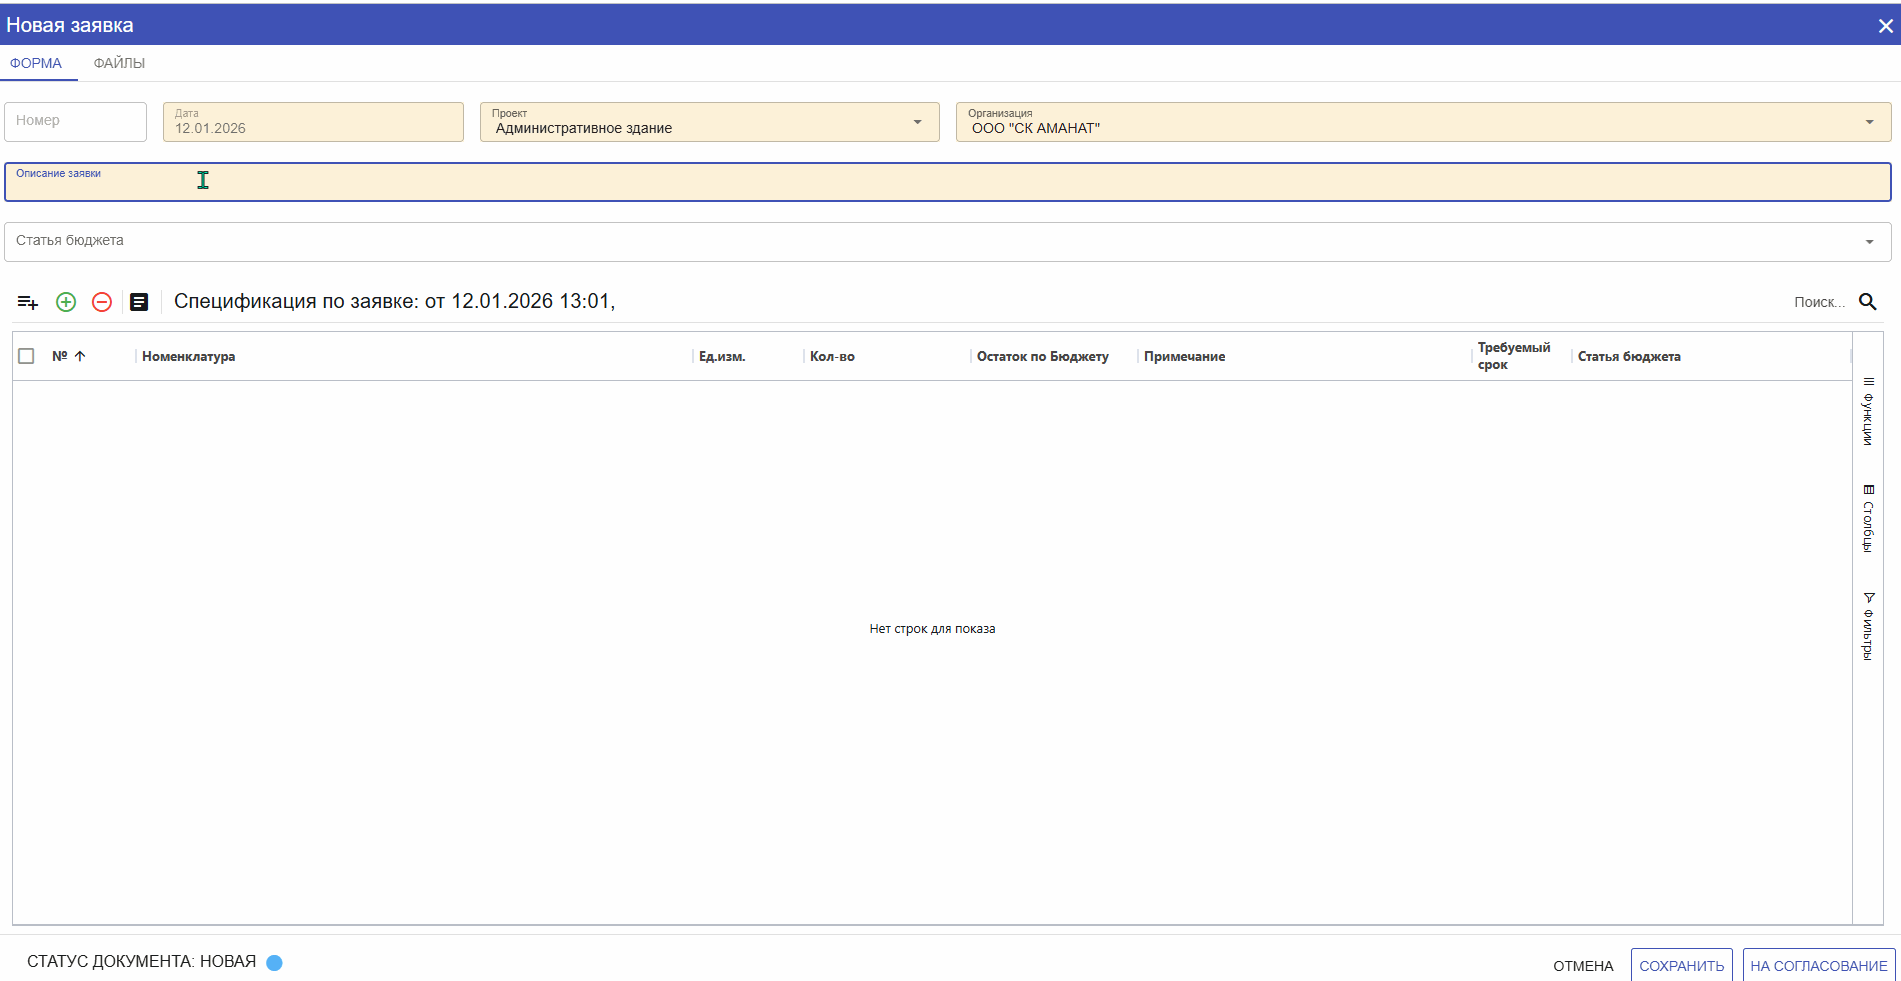The width and height of the screenshot is (1901, 981).
Task: Click the Номер input field
Action: (75, 121)
